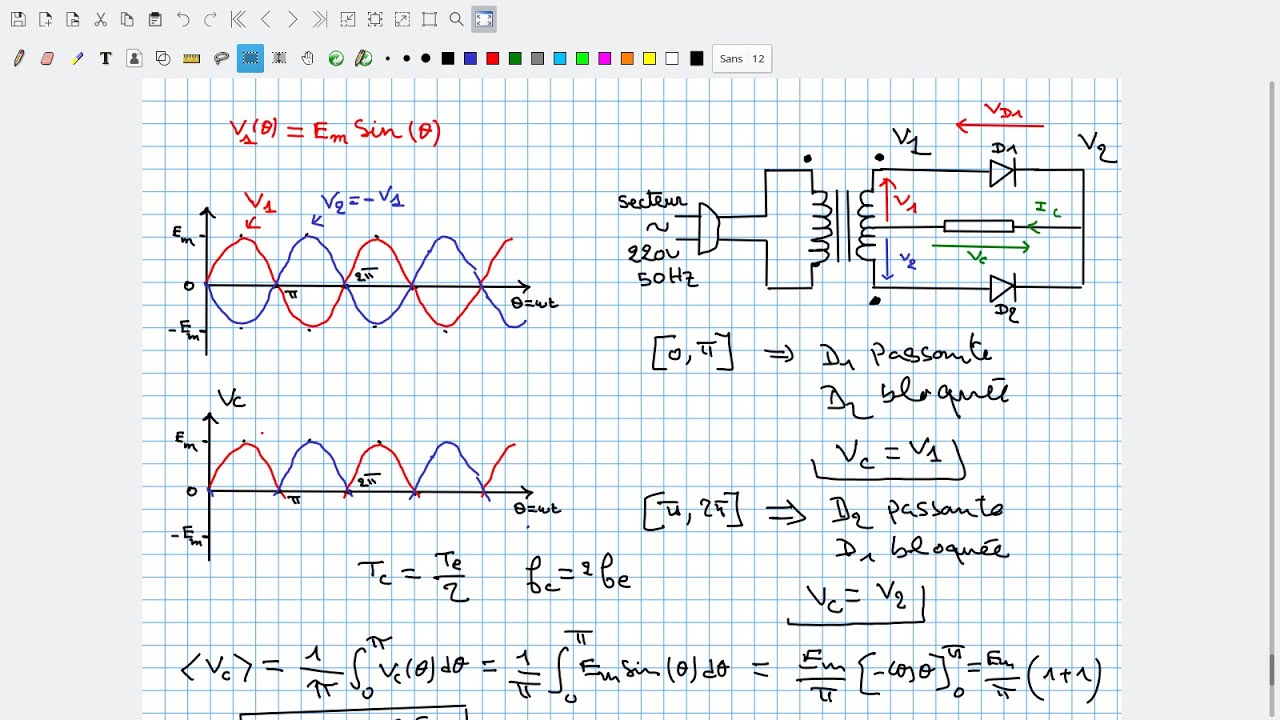Choose medium line thickness
This screenshot has height=720, width=1280.
point(406,59)
